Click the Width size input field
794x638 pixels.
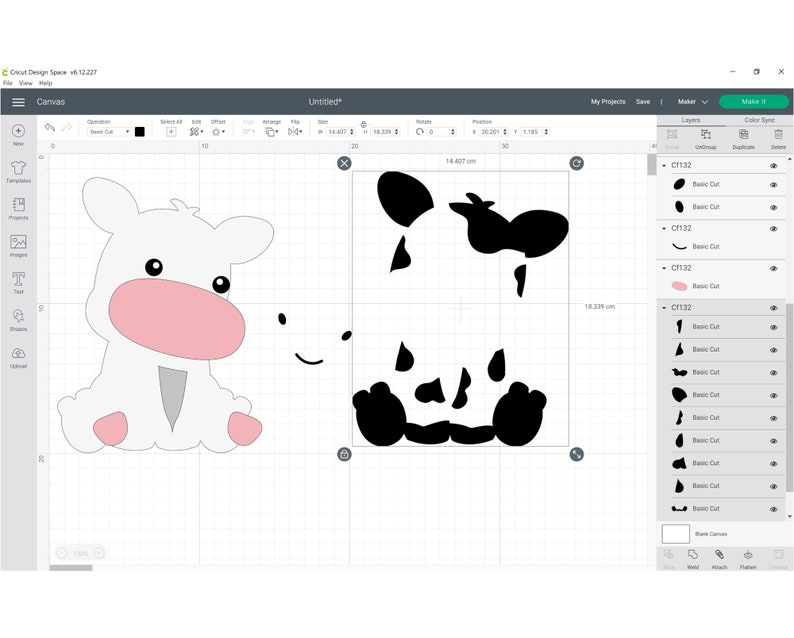click(340, 132)
